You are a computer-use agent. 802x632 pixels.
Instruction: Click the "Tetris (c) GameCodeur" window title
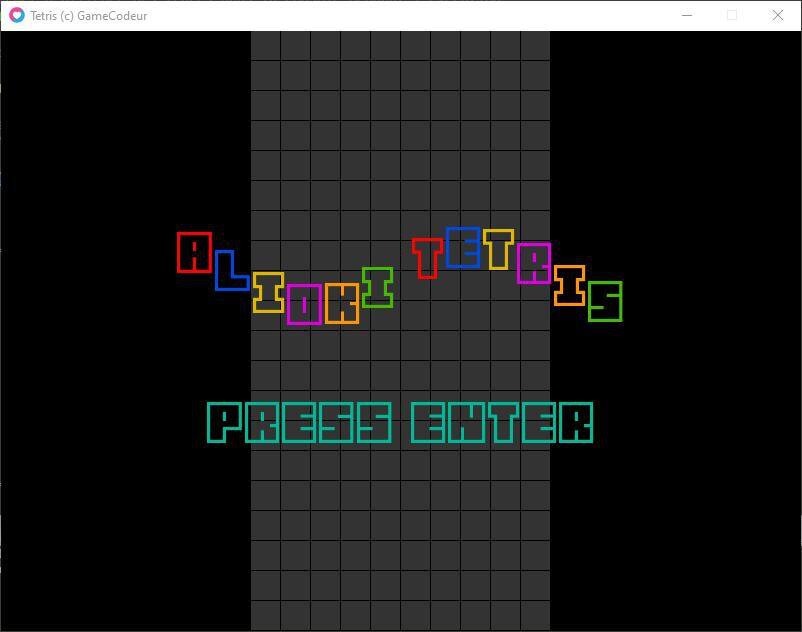click(88, 16)
